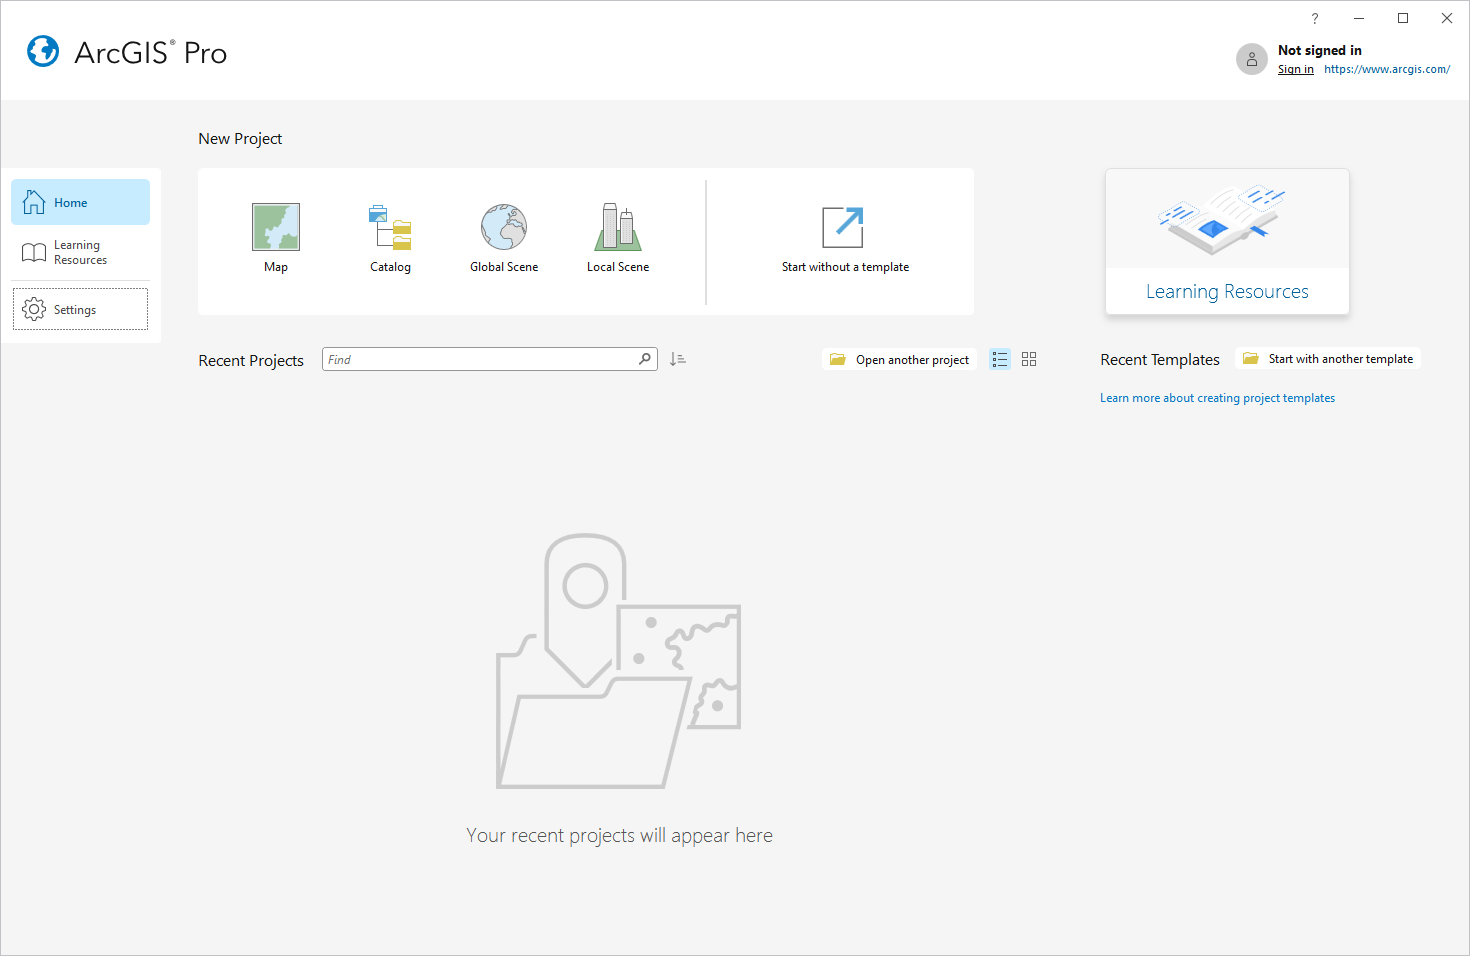Open the arcgis.com portal link
Viewport: 1470px width, 956px height.
coord(1387,69)
